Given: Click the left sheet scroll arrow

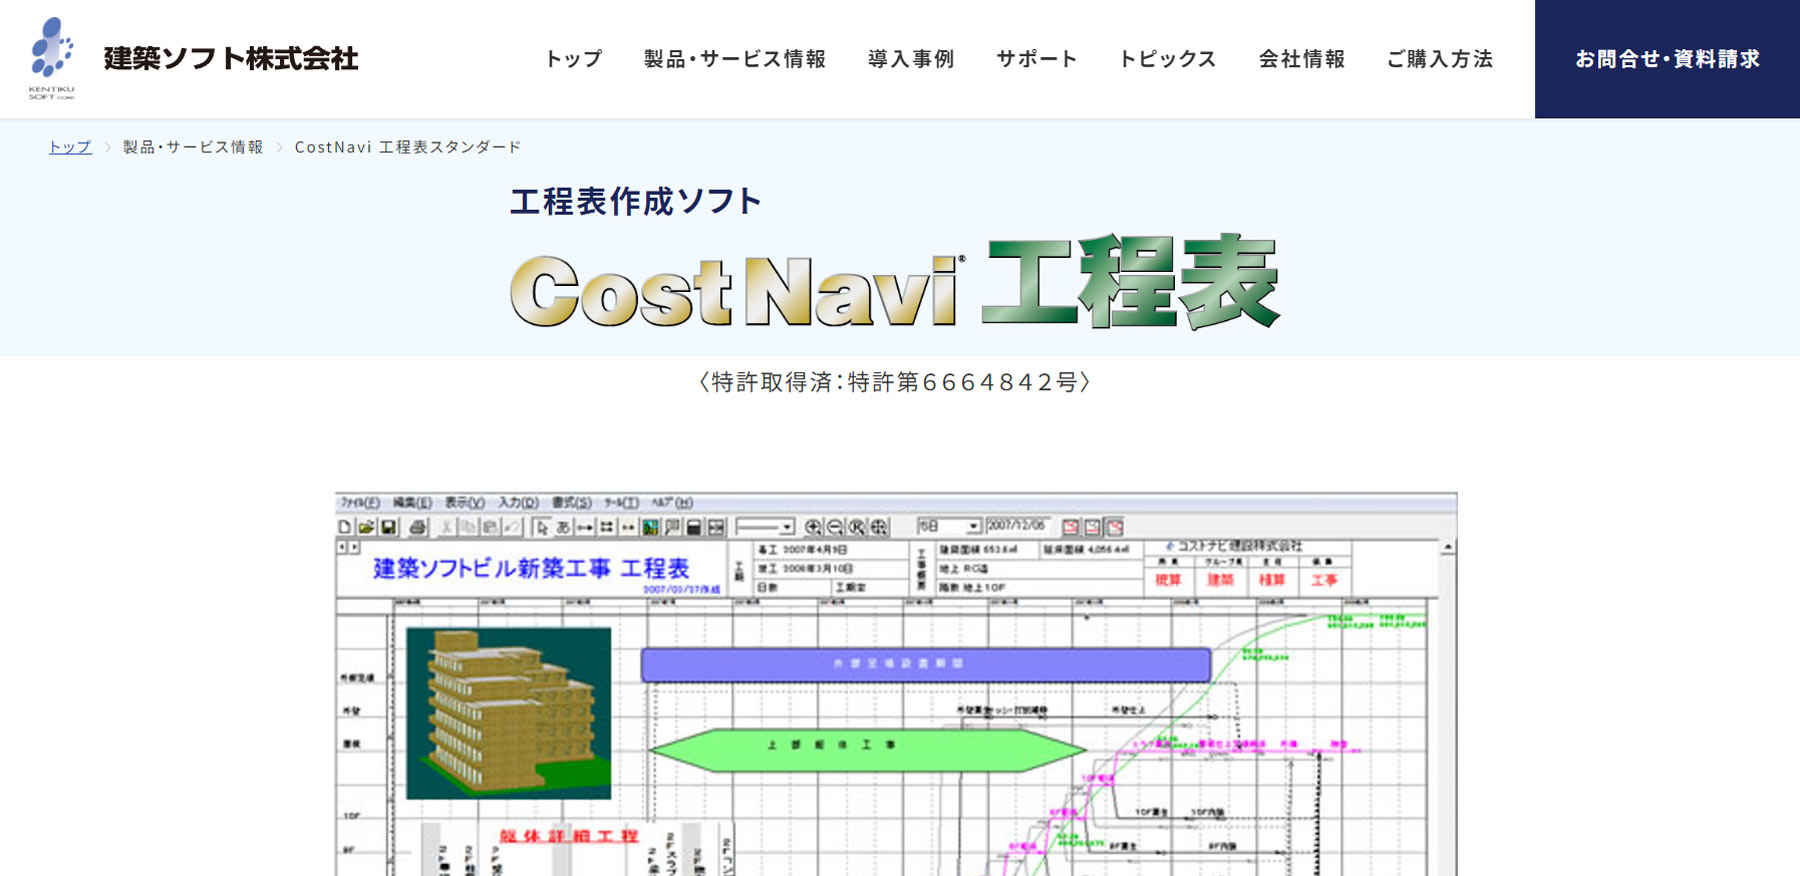Looking at the screenshot, I should (341, 547).
